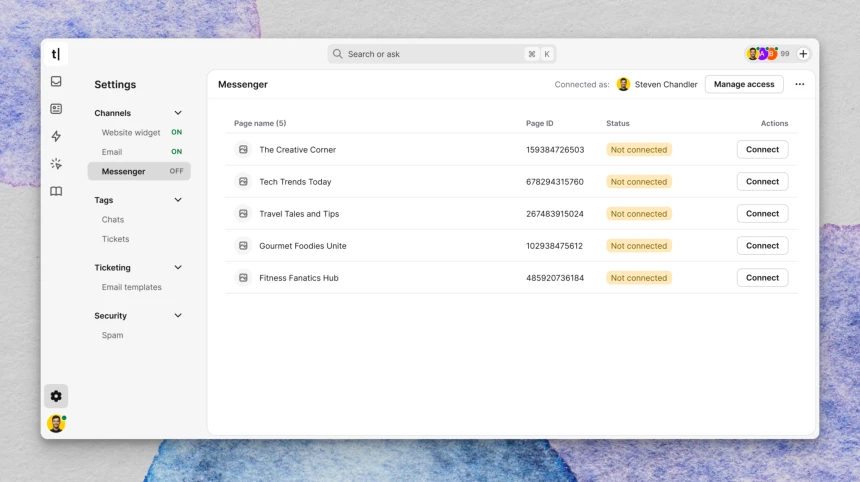Open the book knowledge base icon
The height and width of the screenshot is (482, 860).
click(x=56, y=191)
